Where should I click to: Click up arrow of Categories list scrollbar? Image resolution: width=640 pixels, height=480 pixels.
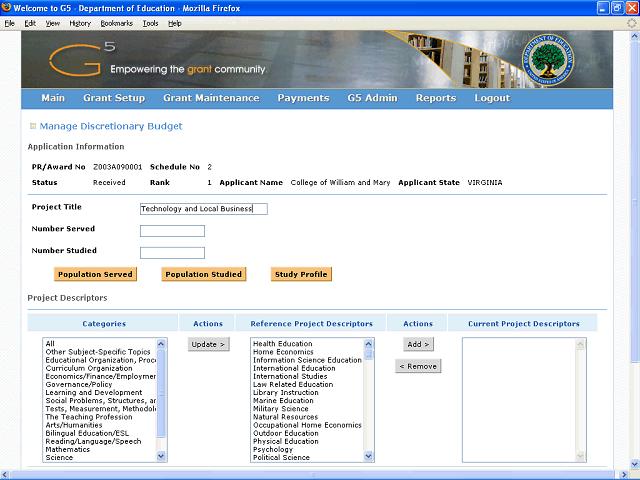coord(161,344)
